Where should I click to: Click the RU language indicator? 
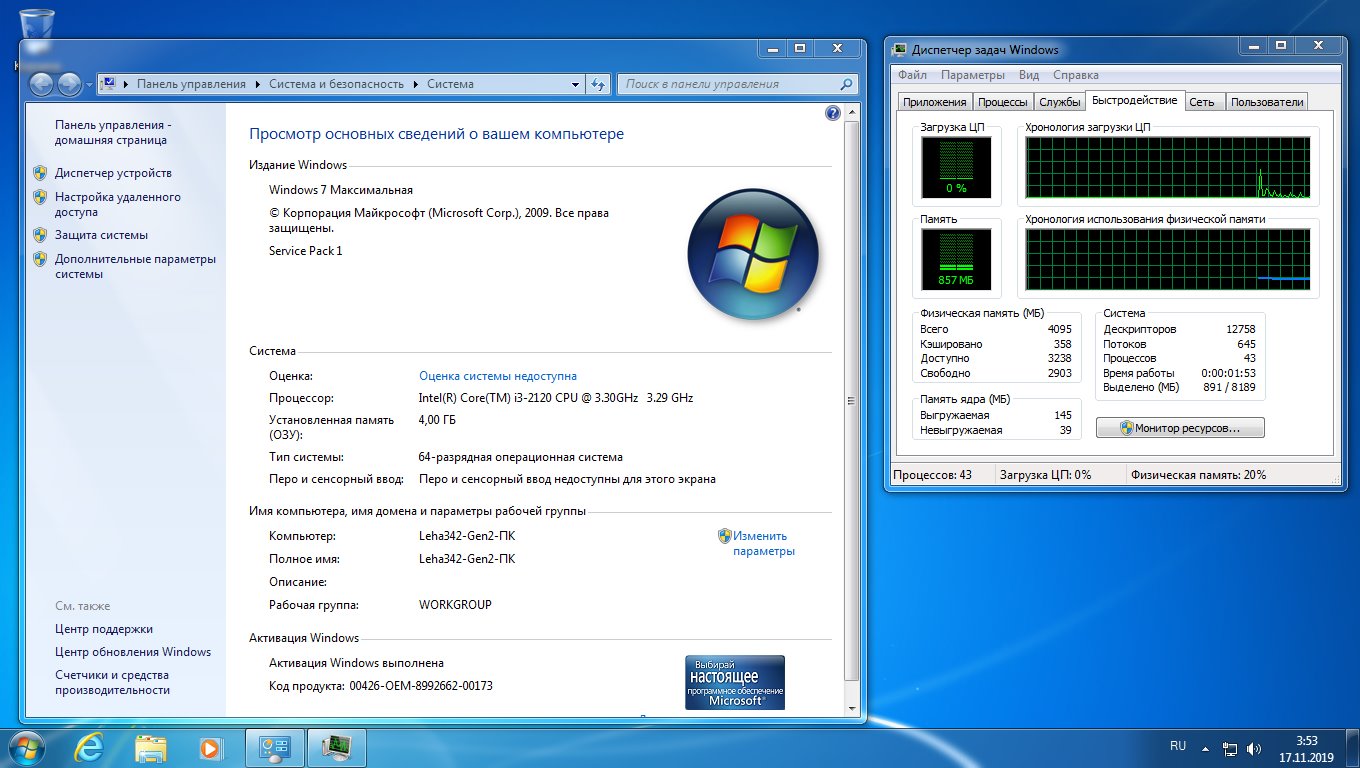coord(1178,746)
